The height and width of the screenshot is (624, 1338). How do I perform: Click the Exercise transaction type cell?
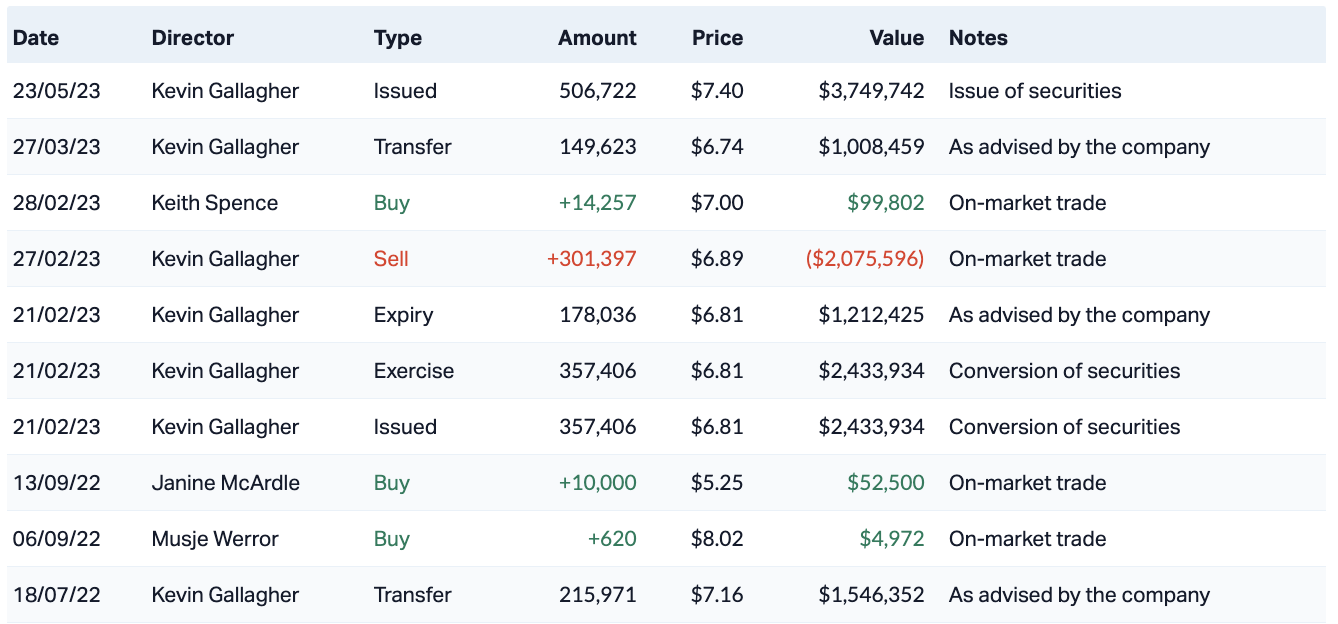coord(413,371)
